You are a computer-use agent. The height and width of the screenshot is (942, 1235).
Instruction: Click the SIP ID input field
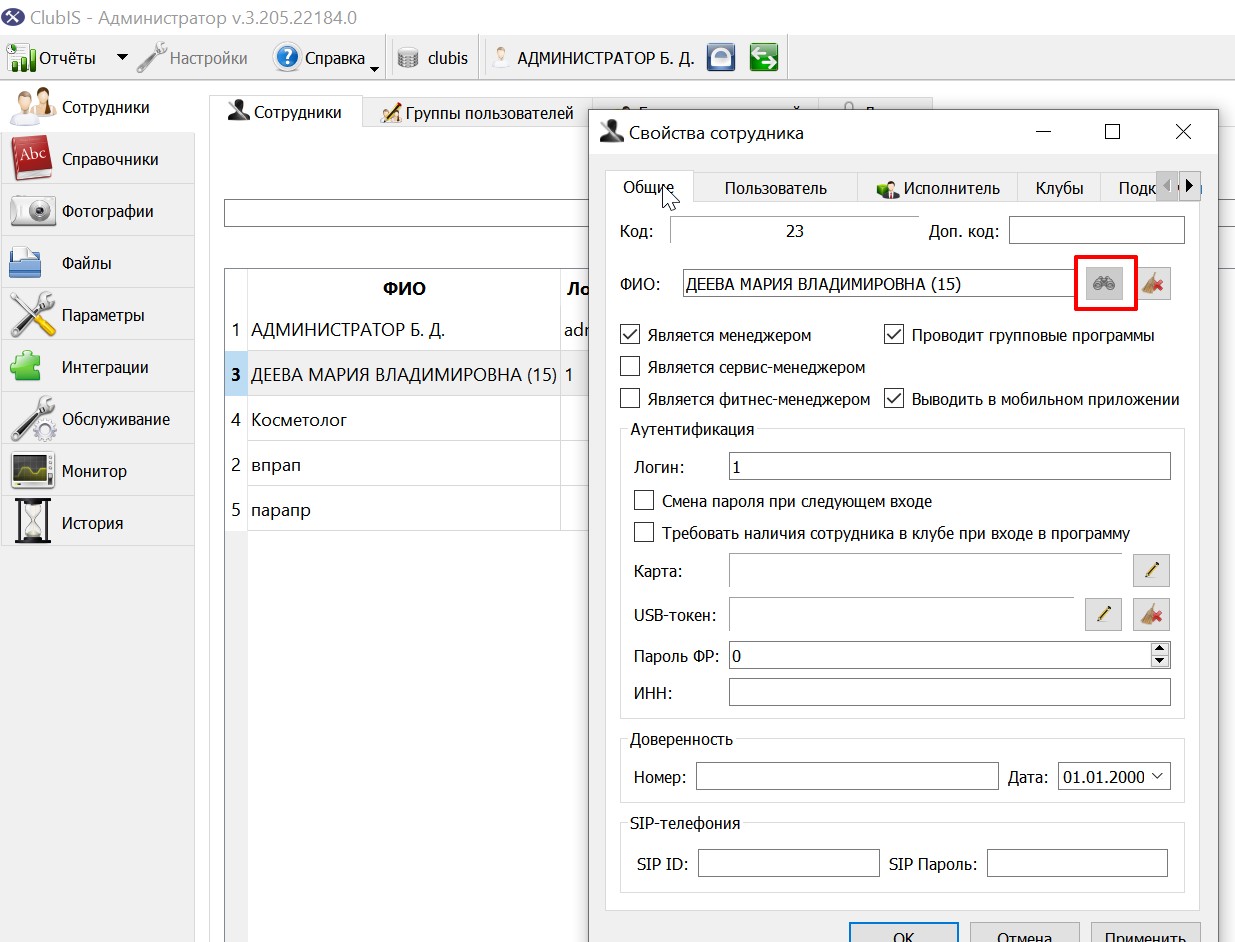[x=788, y=863]
